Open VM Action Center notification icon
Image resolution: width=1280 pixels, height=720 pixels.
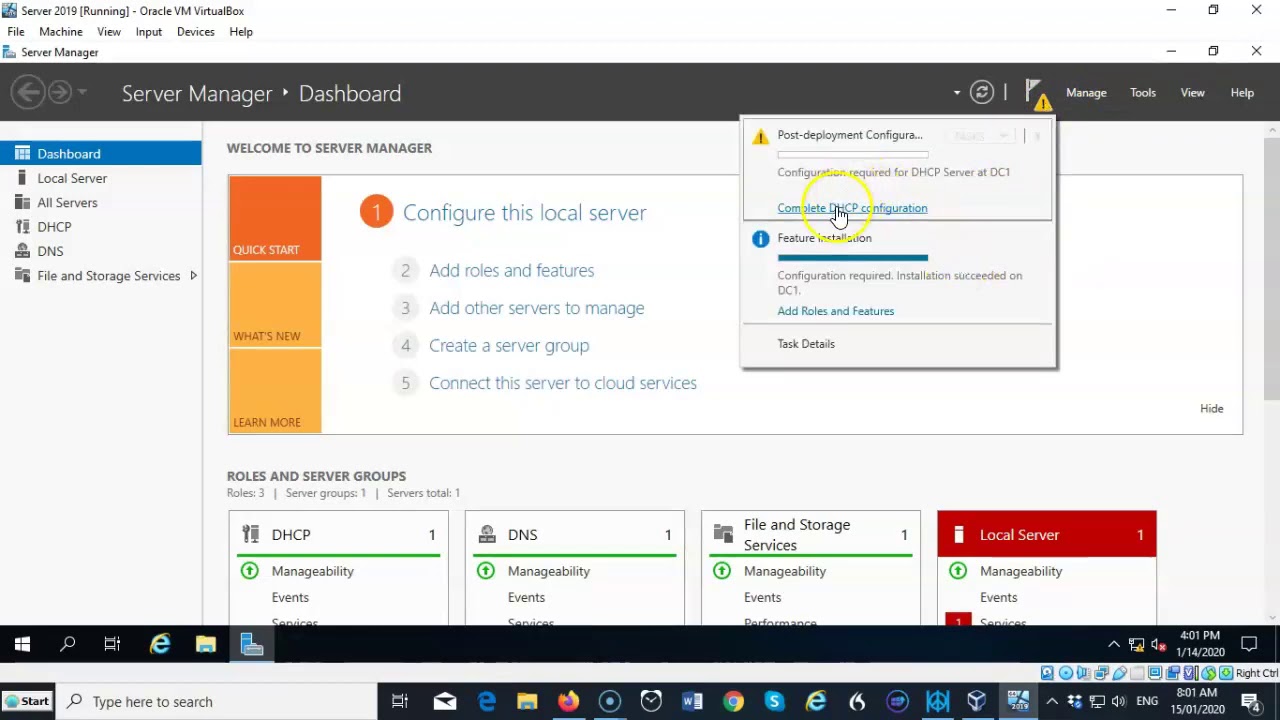coord(1249,645)
